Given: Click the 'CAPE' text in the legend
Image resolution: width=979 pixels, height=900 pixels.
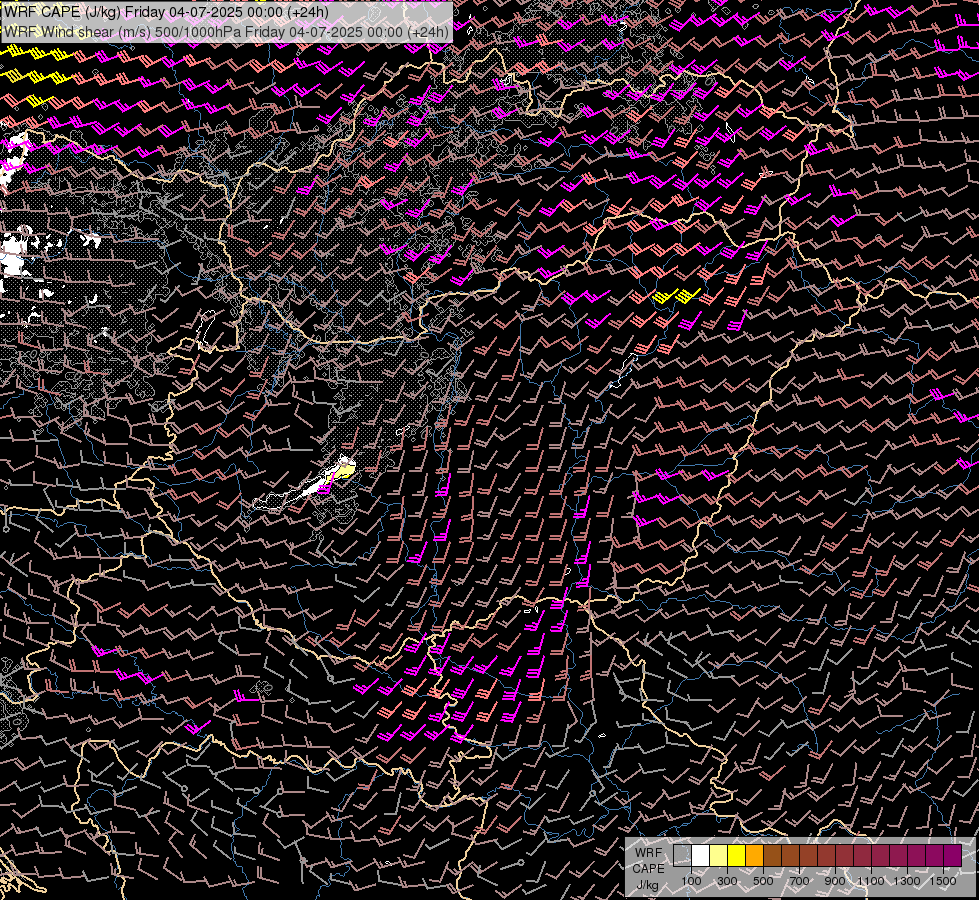Looking at the screenshot, I should 648,868.
